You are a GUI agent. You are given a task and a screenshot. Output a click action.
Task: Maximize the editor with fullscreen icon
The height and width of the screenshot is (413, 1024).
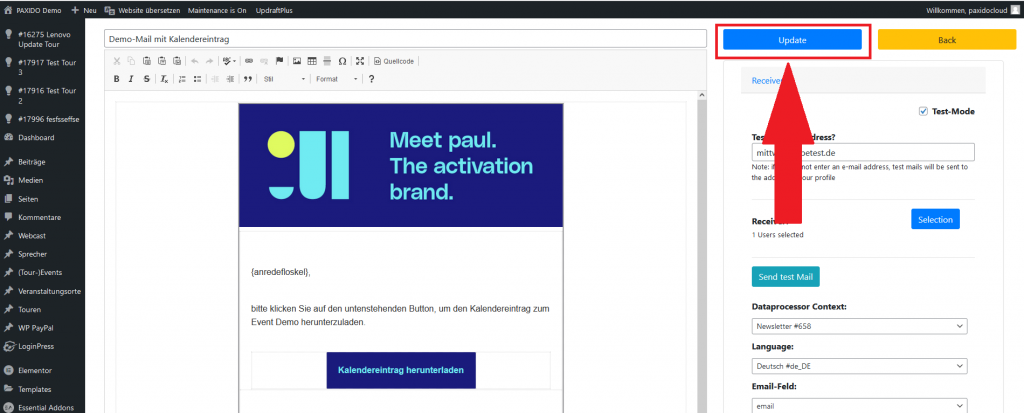pos(360,61)
